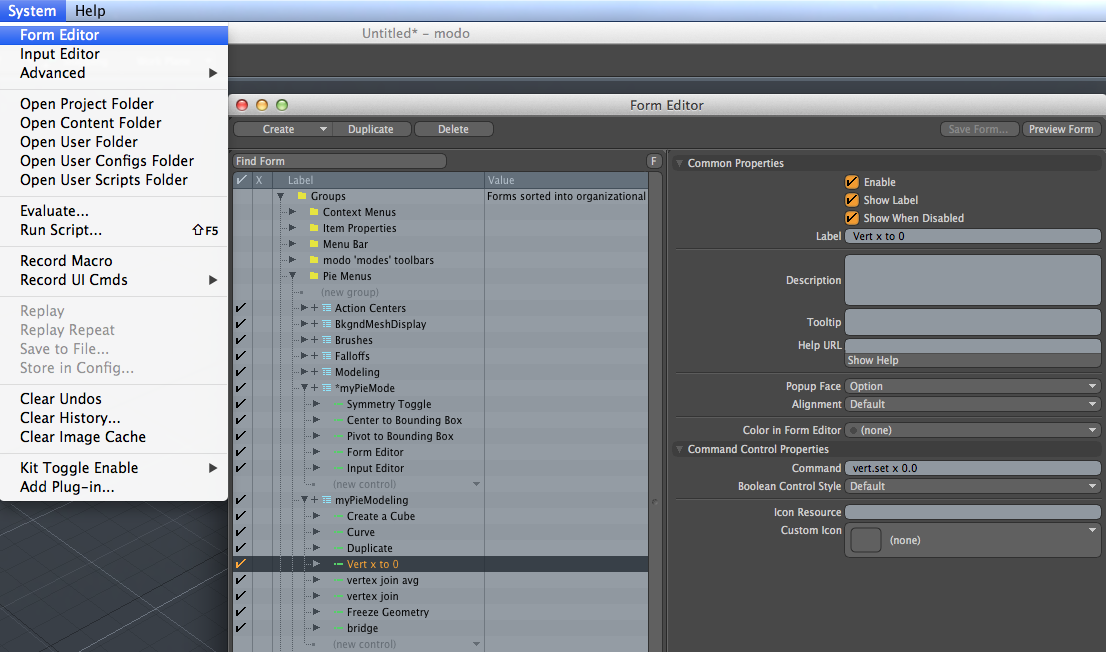Click the modo 'modes' toolbars folder icon
1106x652 pixels.
[x=314, y=260]
